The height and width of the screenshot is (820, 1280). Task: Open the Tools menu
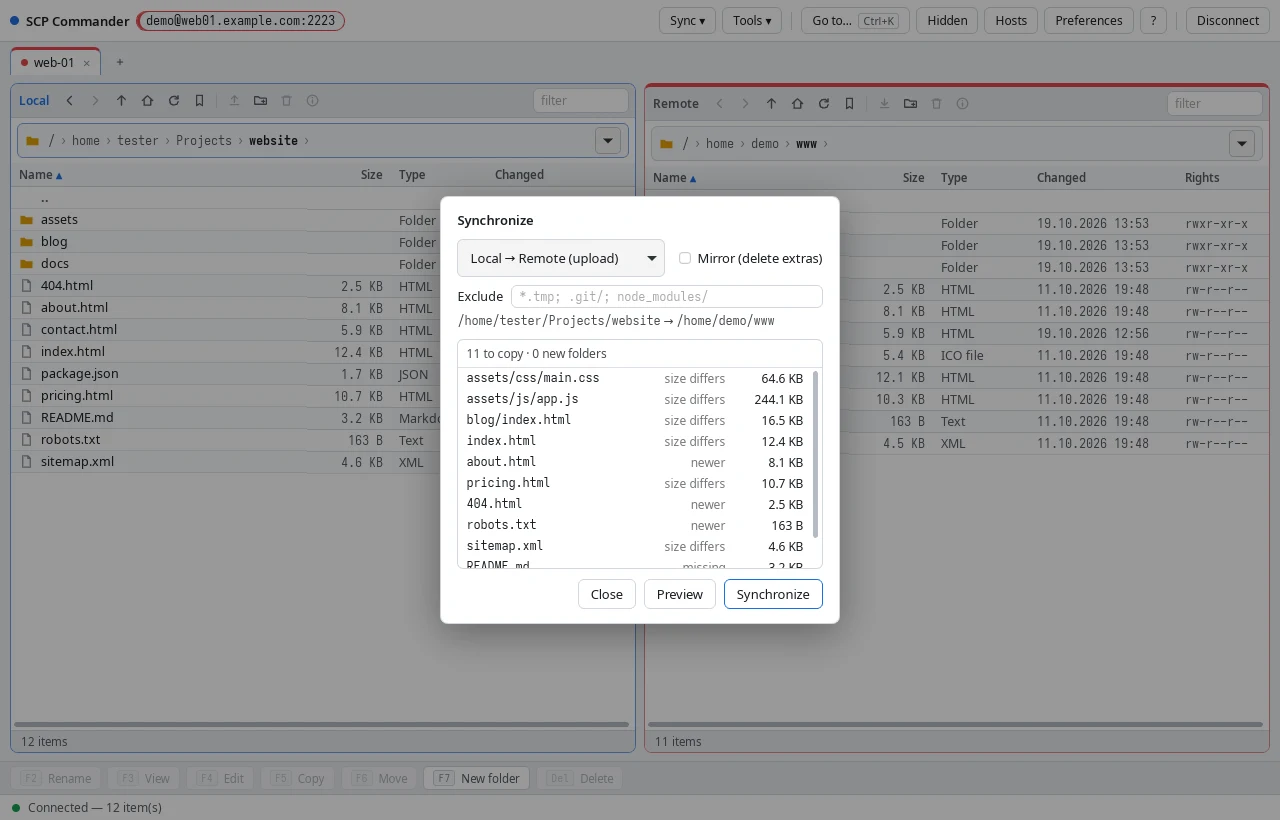click(x=752, y=20)
